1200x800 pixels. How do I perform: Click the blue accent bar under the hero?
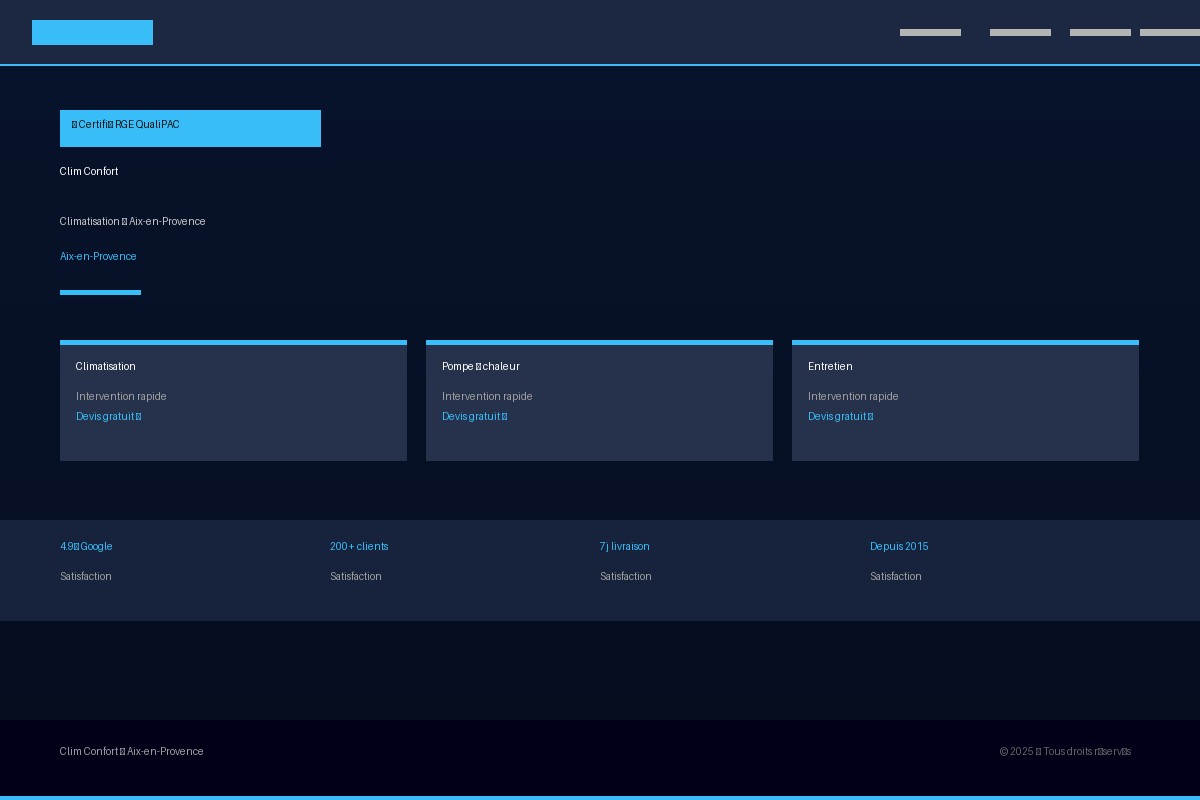pos(100,292)
